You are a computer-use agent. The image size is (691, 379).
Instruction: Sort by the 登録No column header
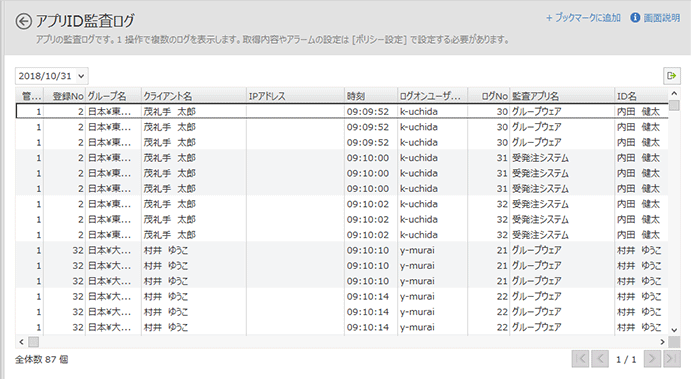pos(64,96)
